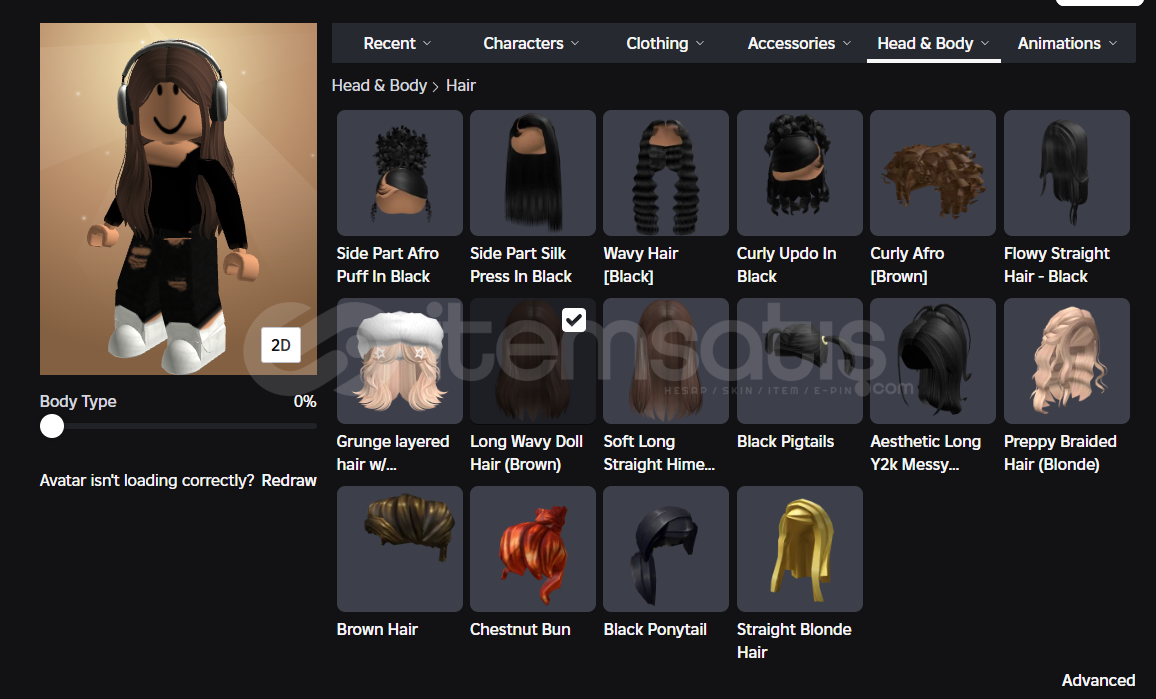This screenshot has width=1156, height=699.
Task: Uncheck the Long Wavy Doll Hair (Brown) checkmark
Action: click(x=574, y=320)
